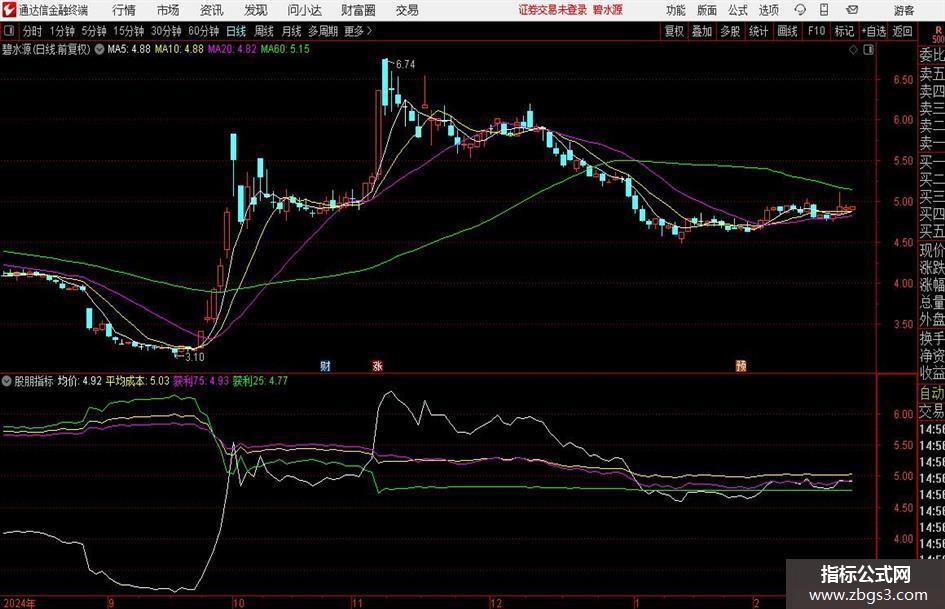Click the customer service headset icon
The height and width of the screenshot is (609, 945).
[800, 10]
